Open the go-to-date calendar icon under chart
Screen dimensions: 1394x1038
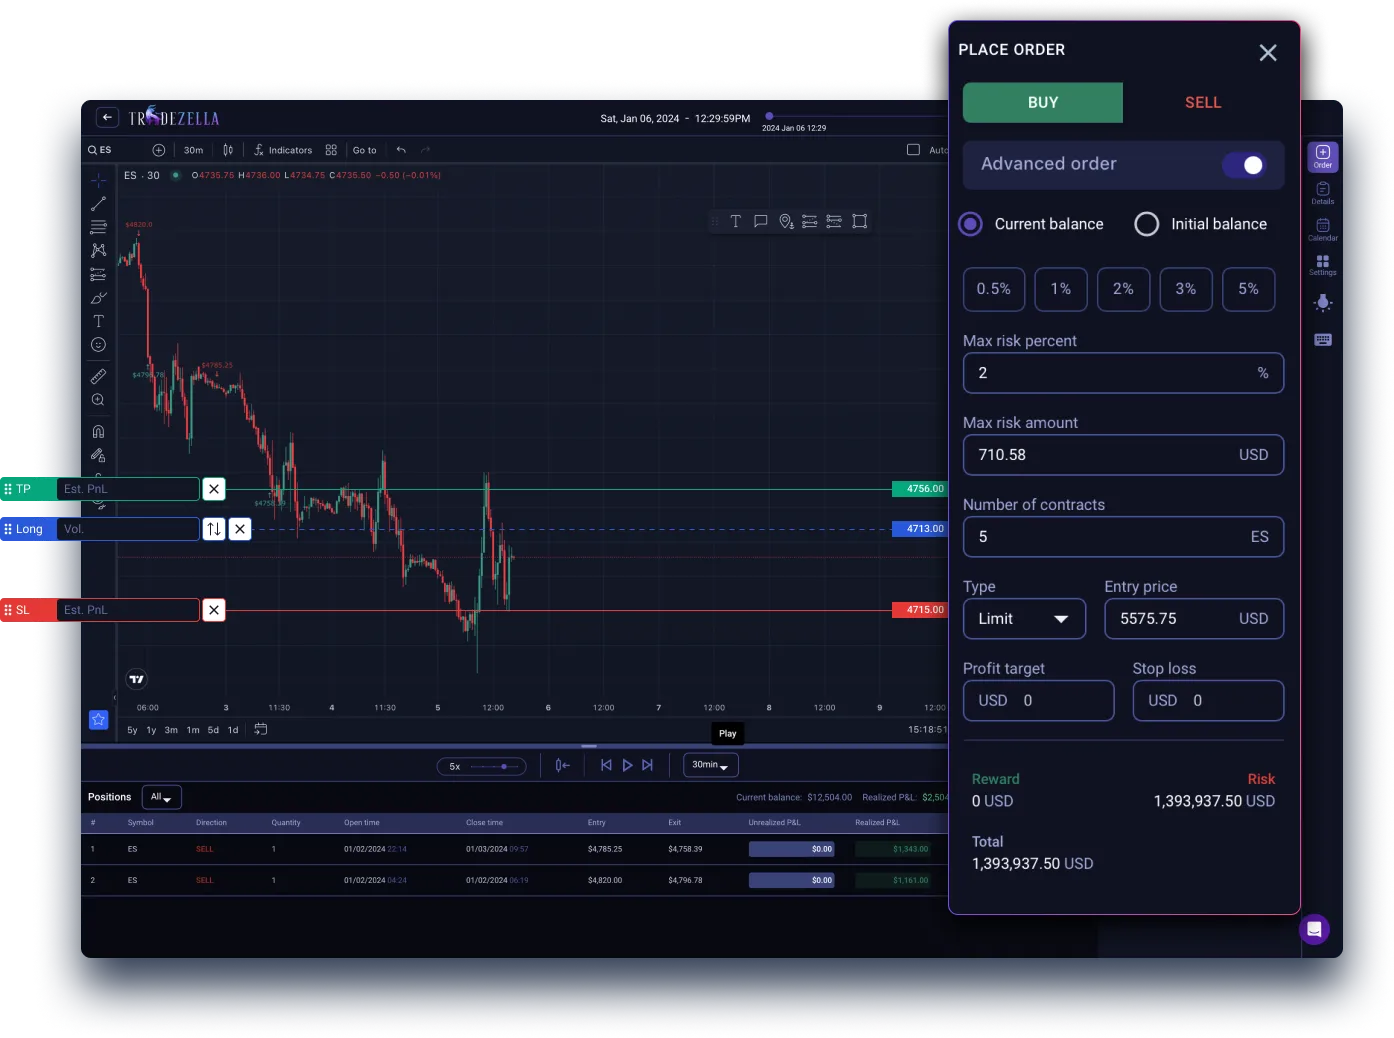[260, 729]
